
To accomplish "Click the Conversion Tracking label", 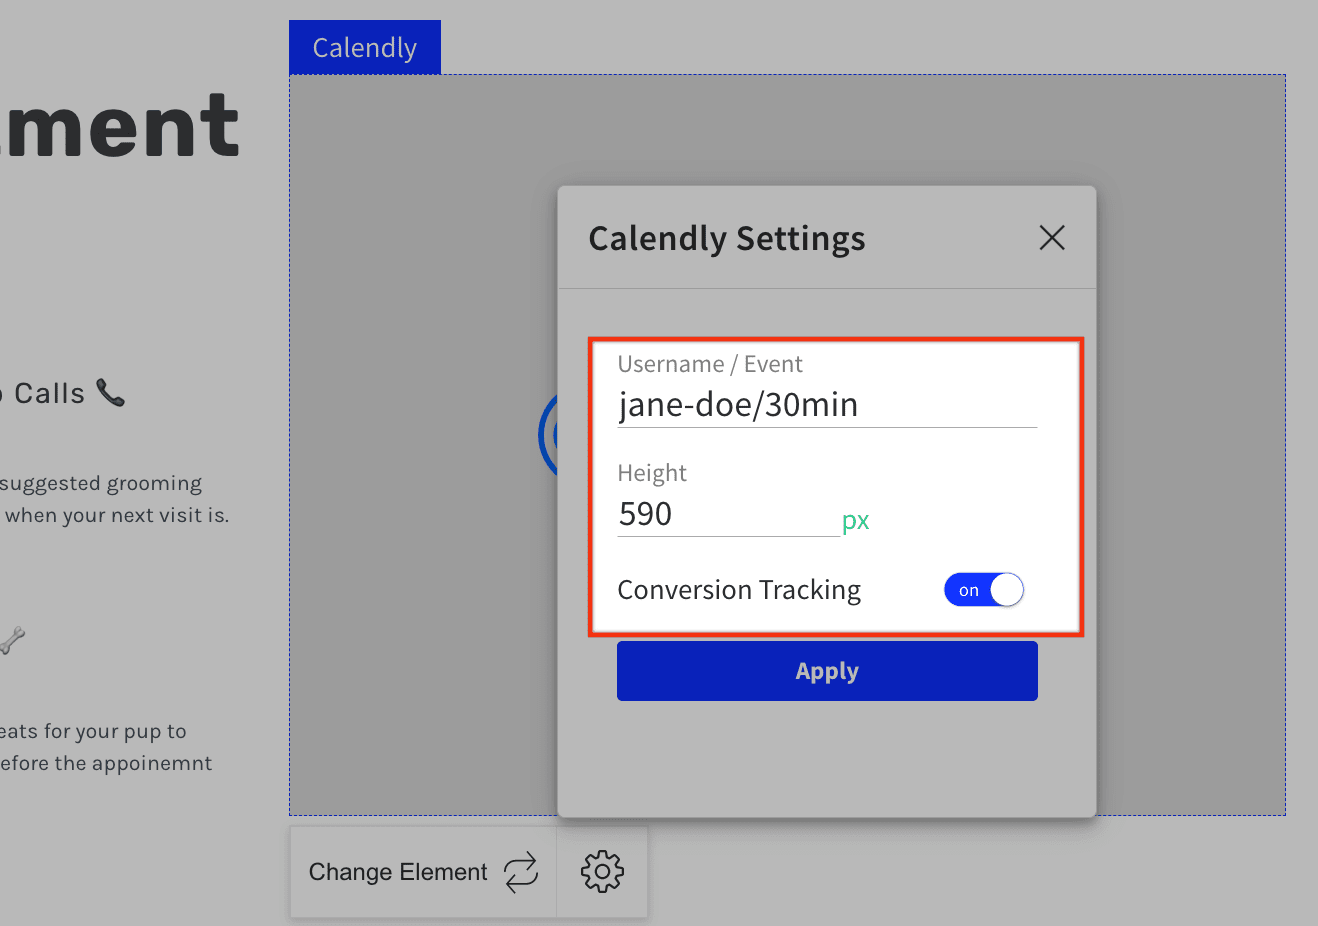I will (739, 590).
